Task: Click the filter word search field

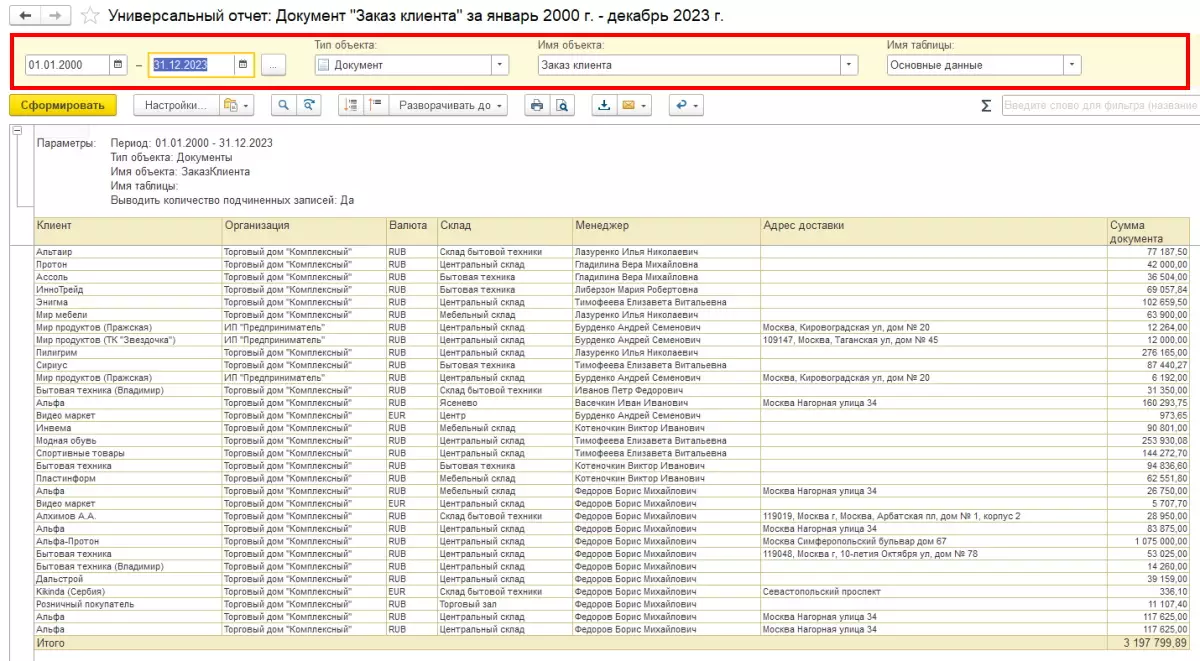Action: [1100, 105]
